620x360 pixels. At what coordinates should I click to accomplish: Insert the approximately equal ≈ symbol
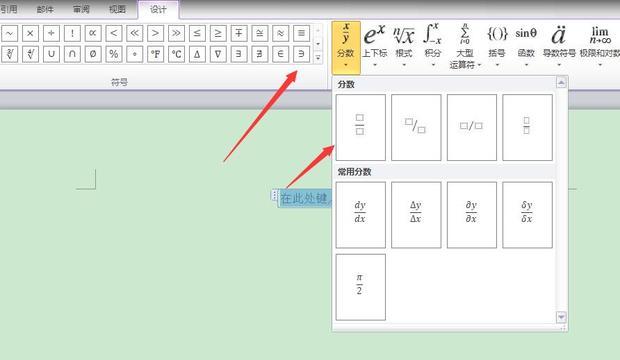[280, 33]
